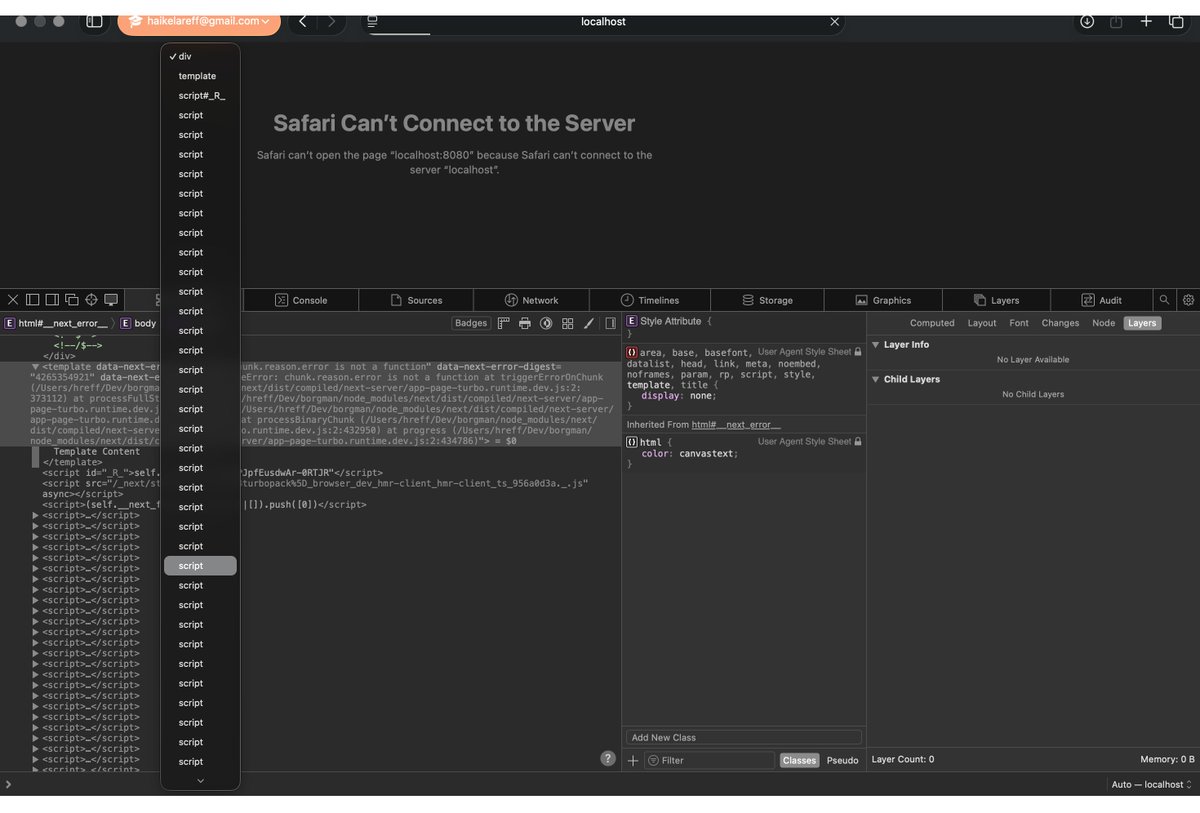Toggle details sidebar icon in DOM toolbar
The image size is (1200, 813).
(610, 323)
